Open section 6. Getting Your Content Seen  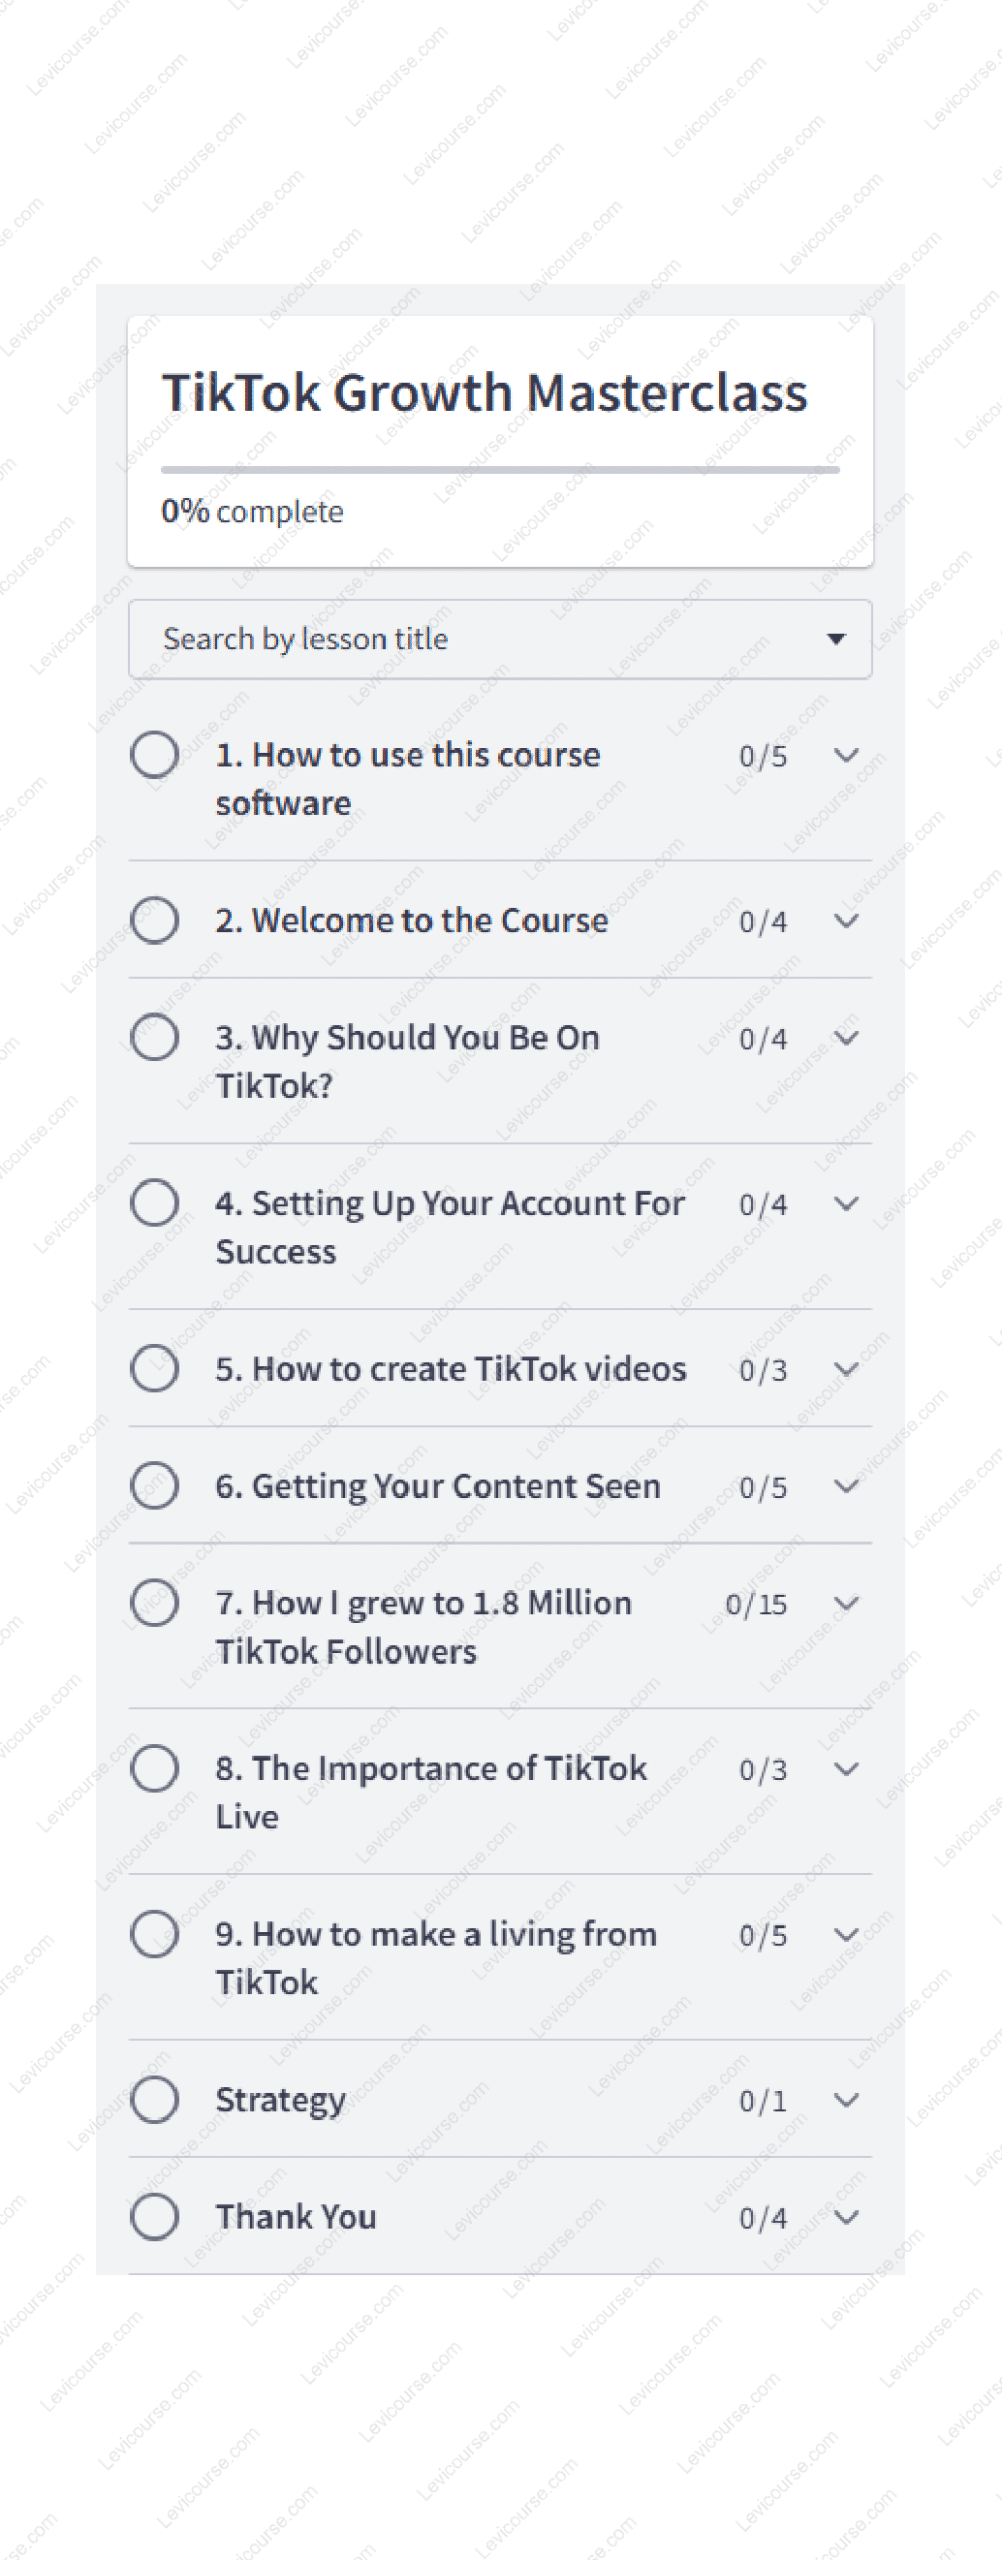pos(437,1486)
